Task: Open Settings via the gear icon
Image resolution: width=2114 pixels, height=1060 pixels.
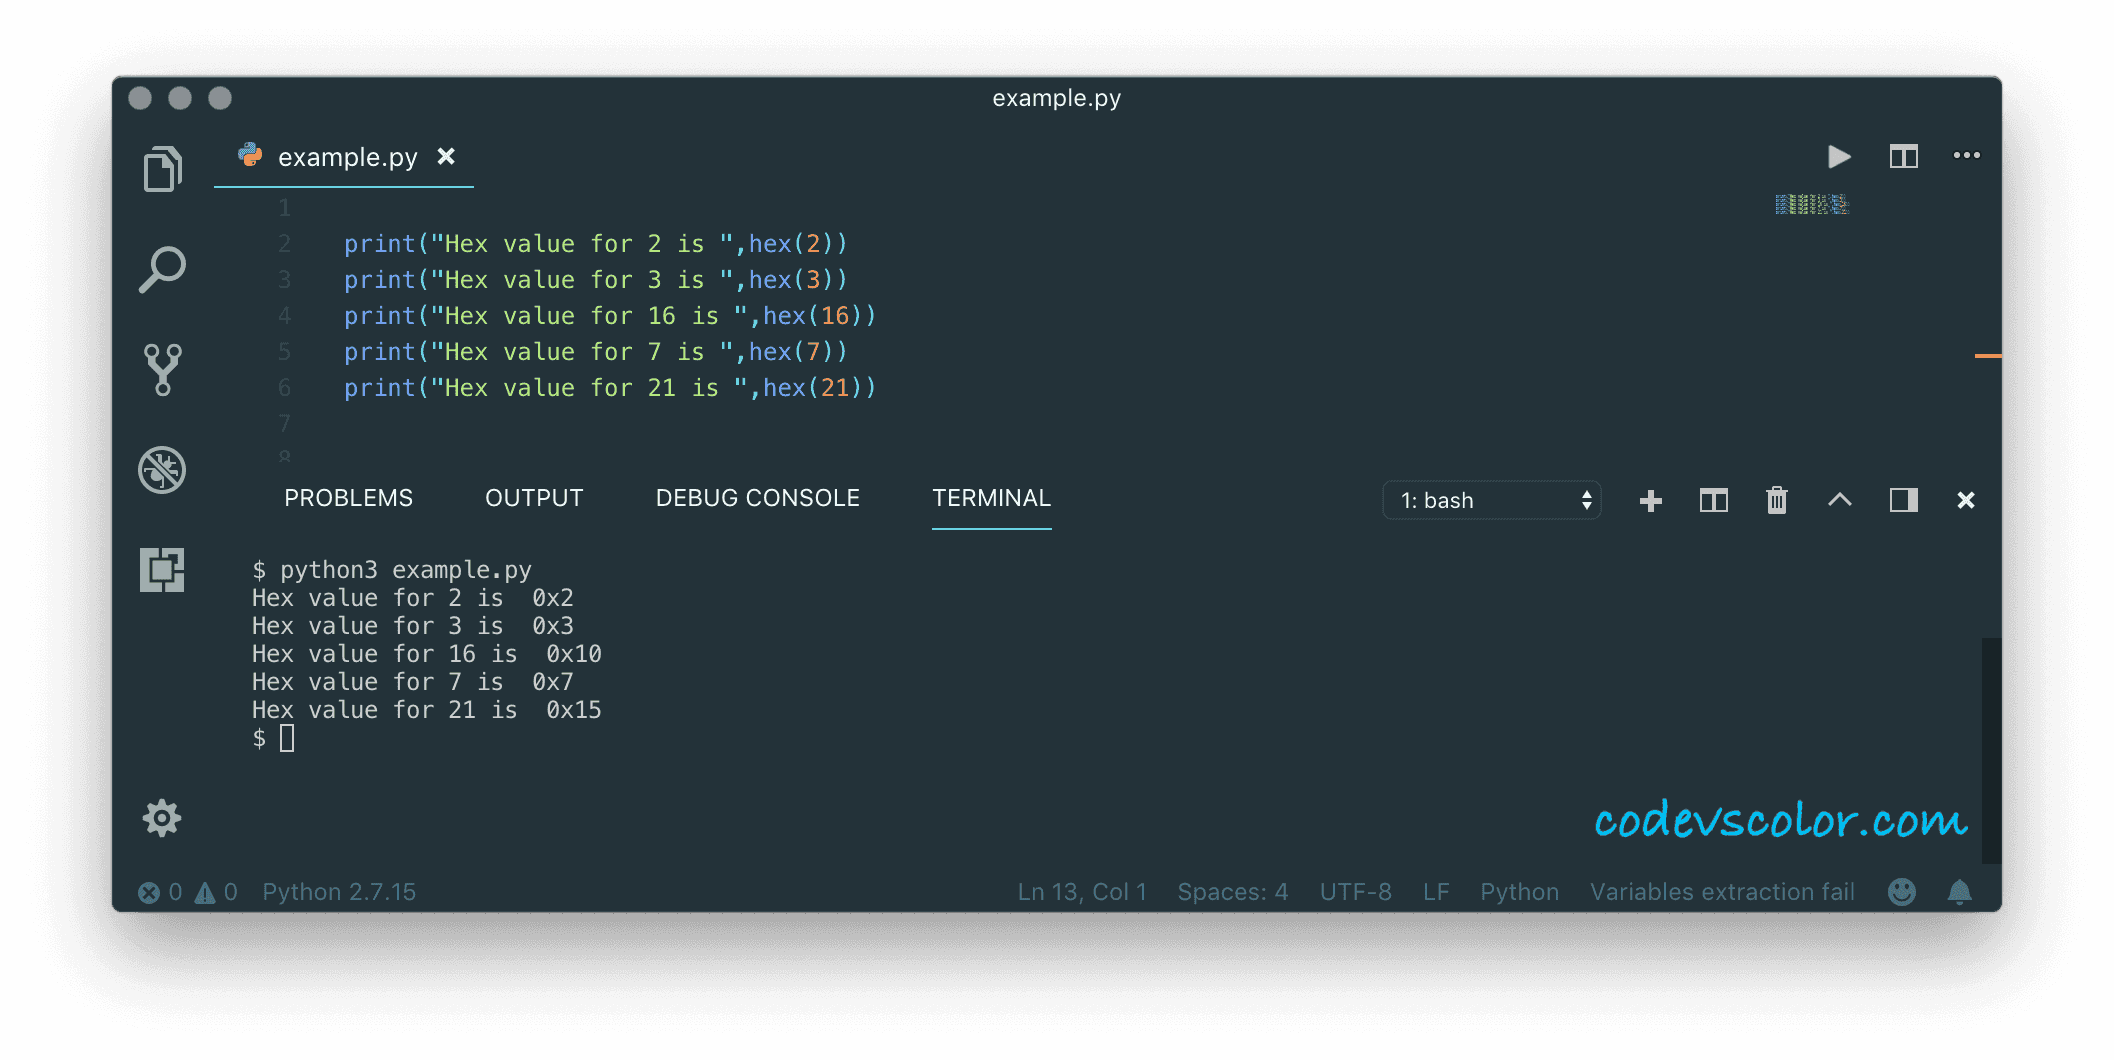Action: [x=162, y=818]
